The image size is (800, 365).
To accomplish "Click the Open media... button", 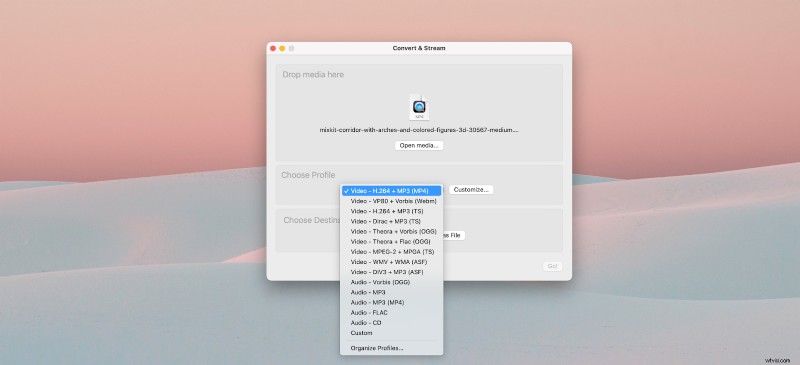I will pos(419,145).
